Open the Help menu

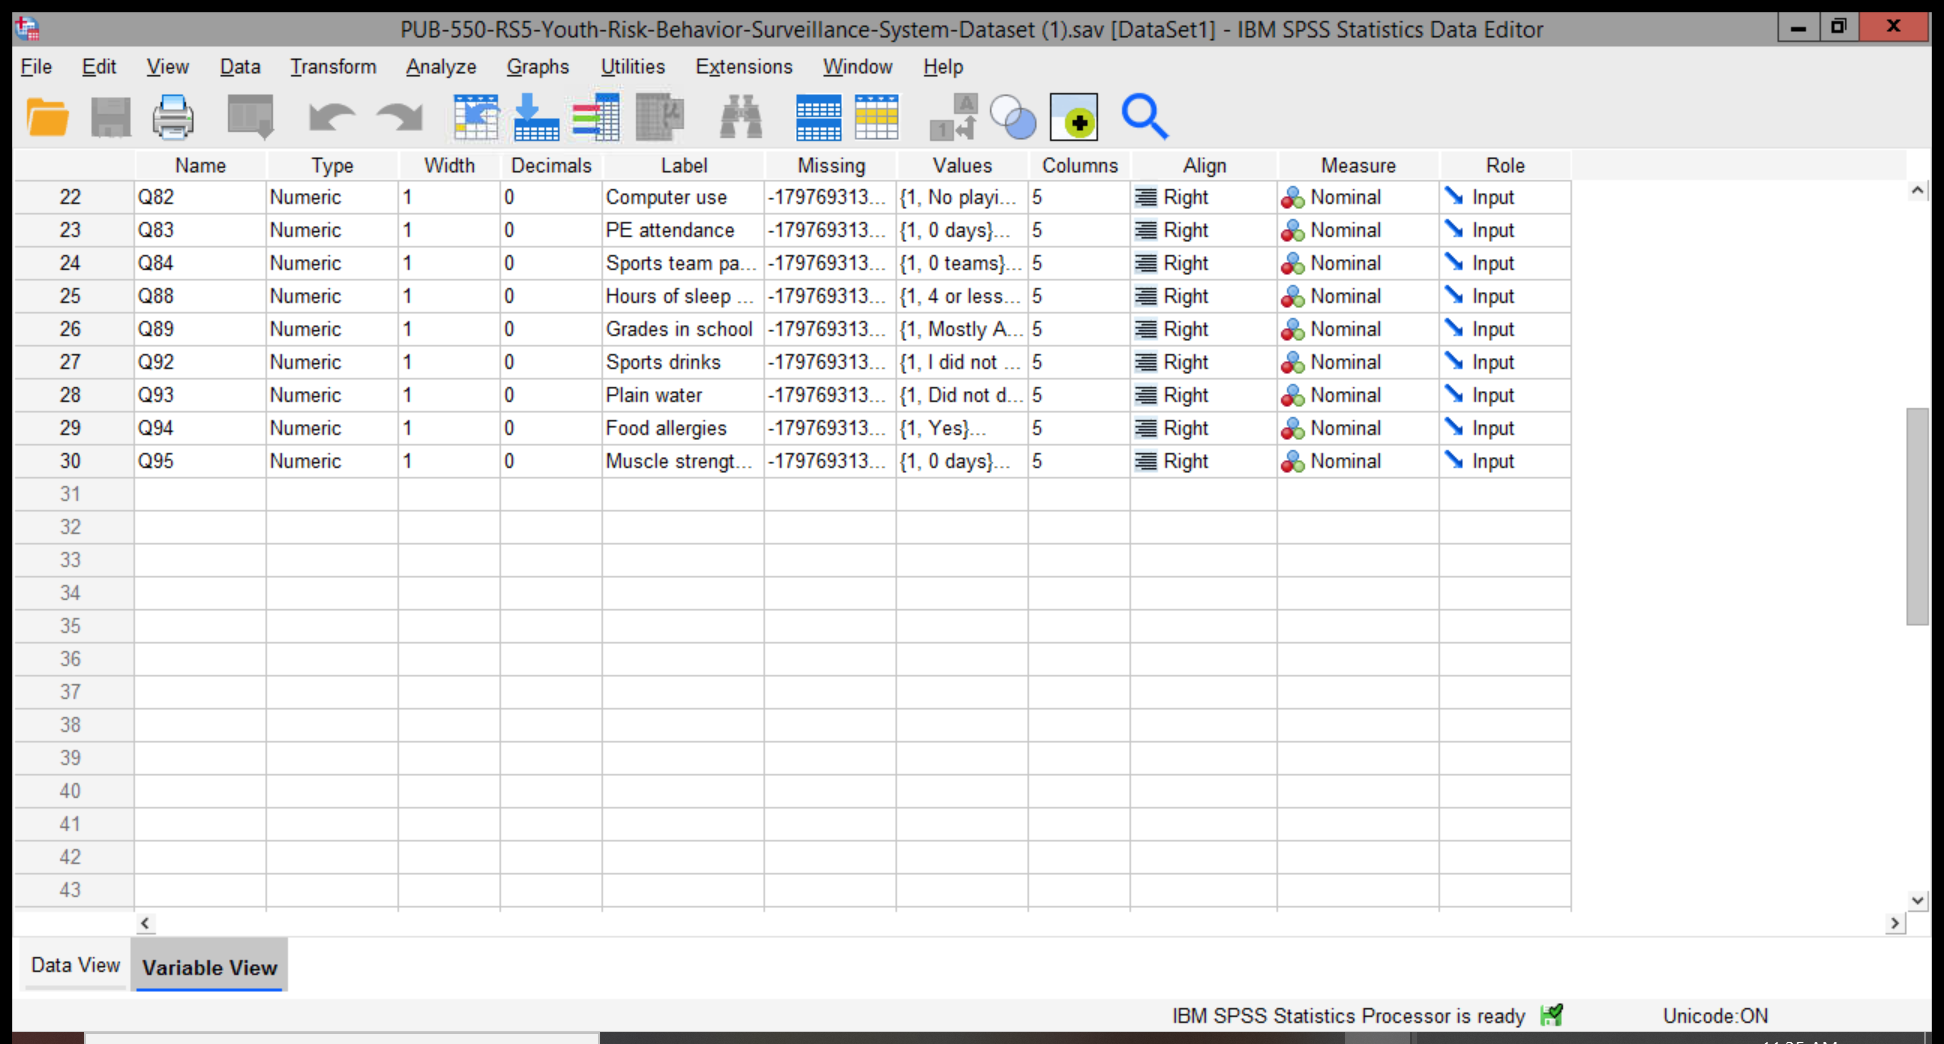[943, 67]
